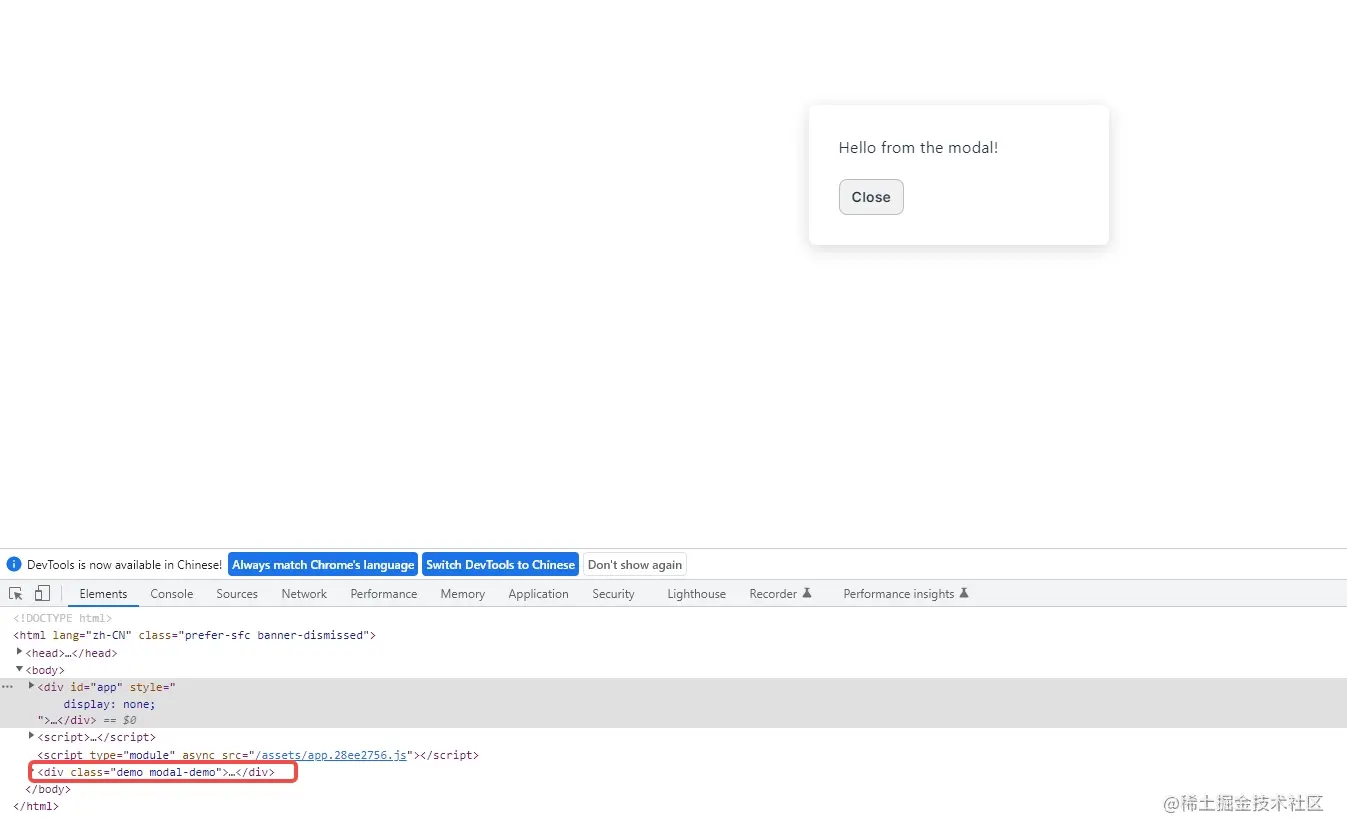This screenshot has width=1347, height=837.
Task: Open the Sources tab
Action: (237, 594)
